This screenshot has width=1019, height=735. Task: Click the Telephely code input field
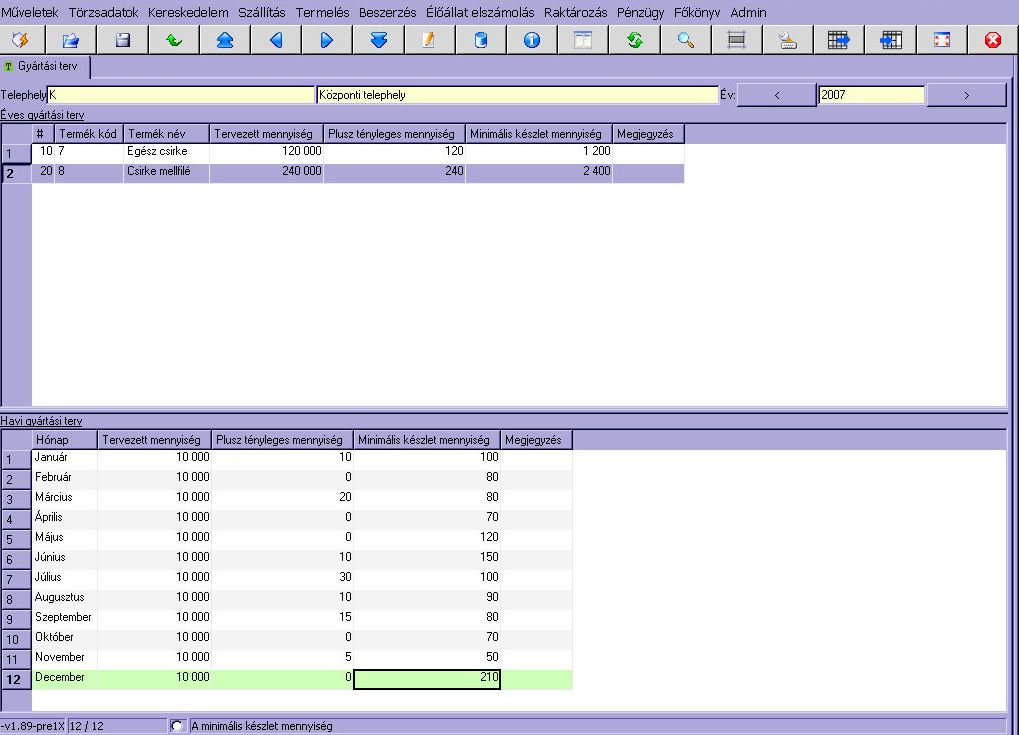pos(181,95)
